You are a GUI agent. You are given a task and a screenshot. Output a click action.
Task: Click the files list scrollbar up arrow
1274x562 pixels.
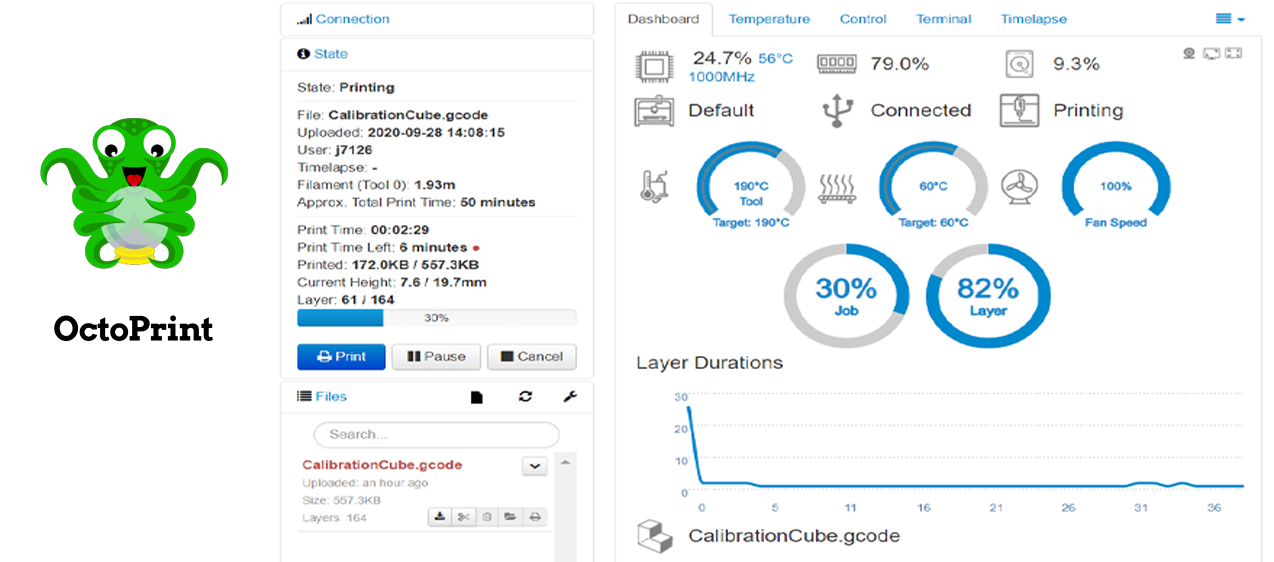[566, 463]
